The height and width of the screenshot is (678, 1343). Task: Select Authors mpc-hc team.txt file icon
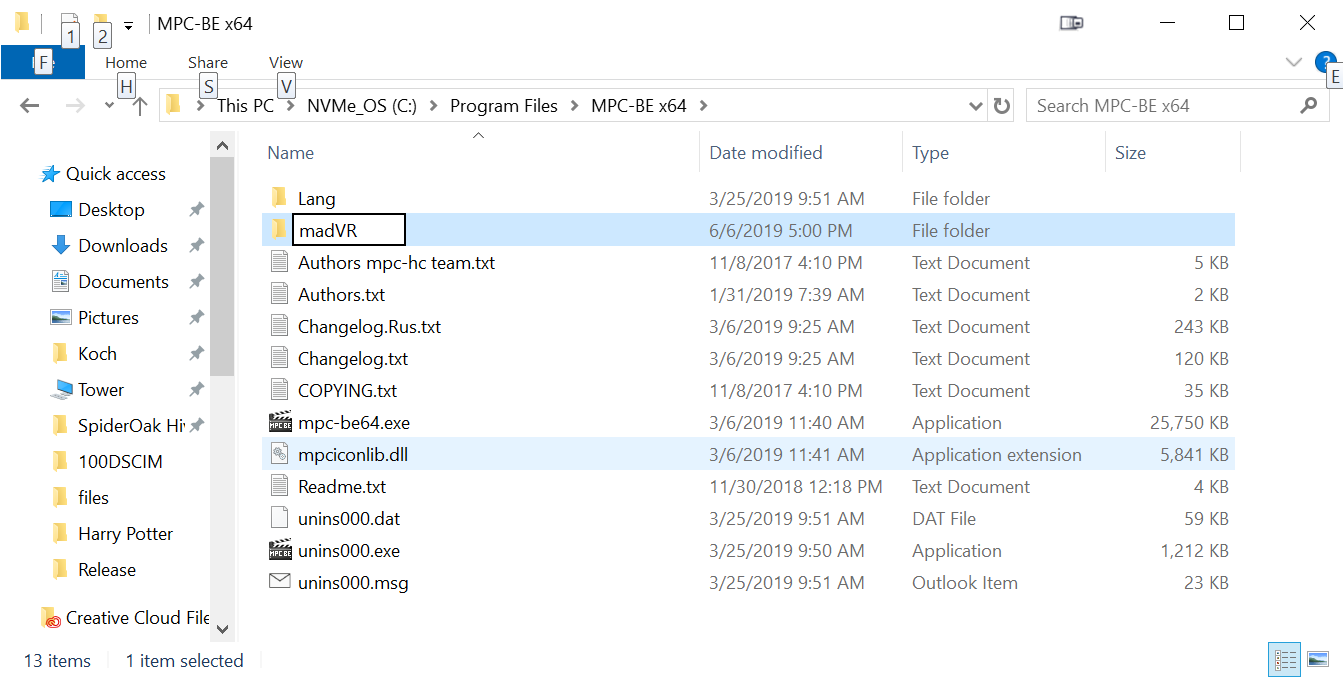[x=280, y=262]
